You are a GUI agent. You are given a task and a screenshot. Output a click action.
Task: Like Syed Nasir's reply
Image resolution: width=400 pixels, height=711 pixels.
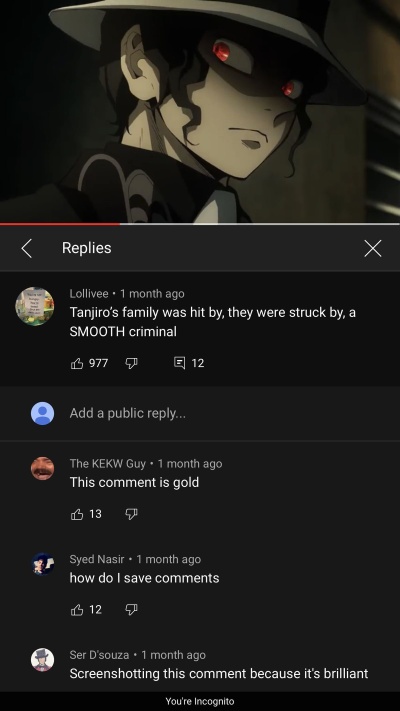click(x=77, y=610)
